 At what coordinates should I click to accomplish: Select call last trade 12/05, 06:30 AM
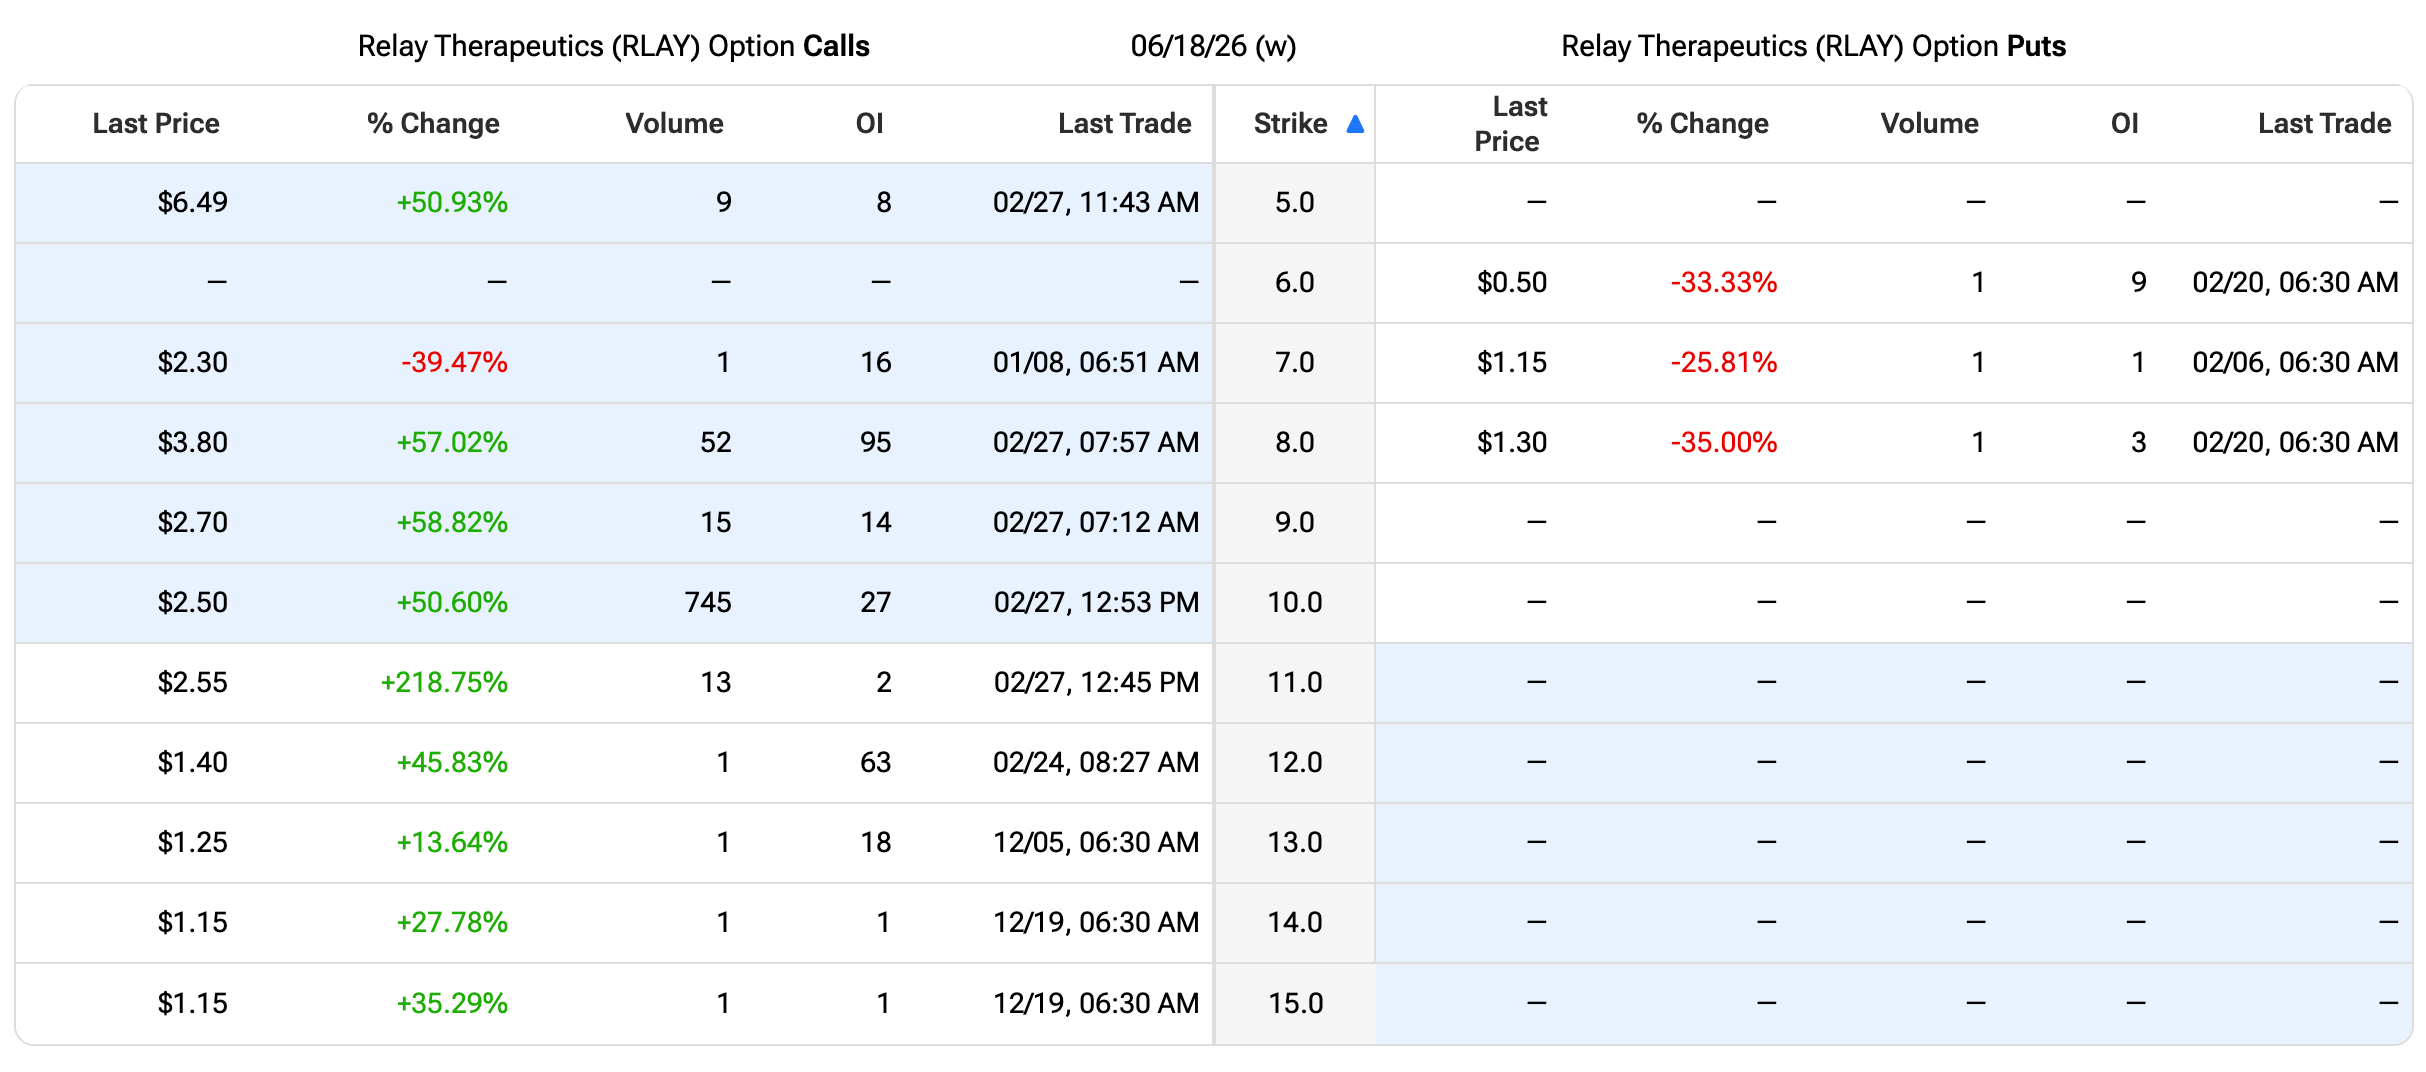point(1096,843)
